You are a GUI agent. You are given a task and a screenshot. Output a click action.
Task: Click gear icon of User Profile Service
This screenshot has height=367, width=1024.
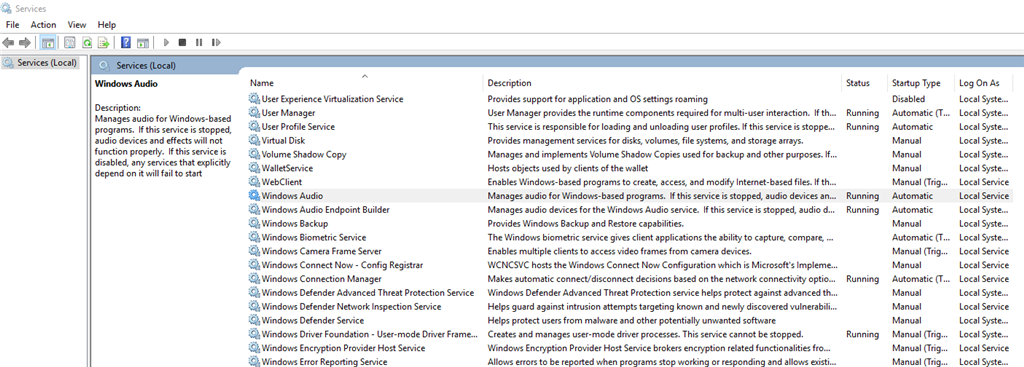pyautogui.click(x=254, y=127)
